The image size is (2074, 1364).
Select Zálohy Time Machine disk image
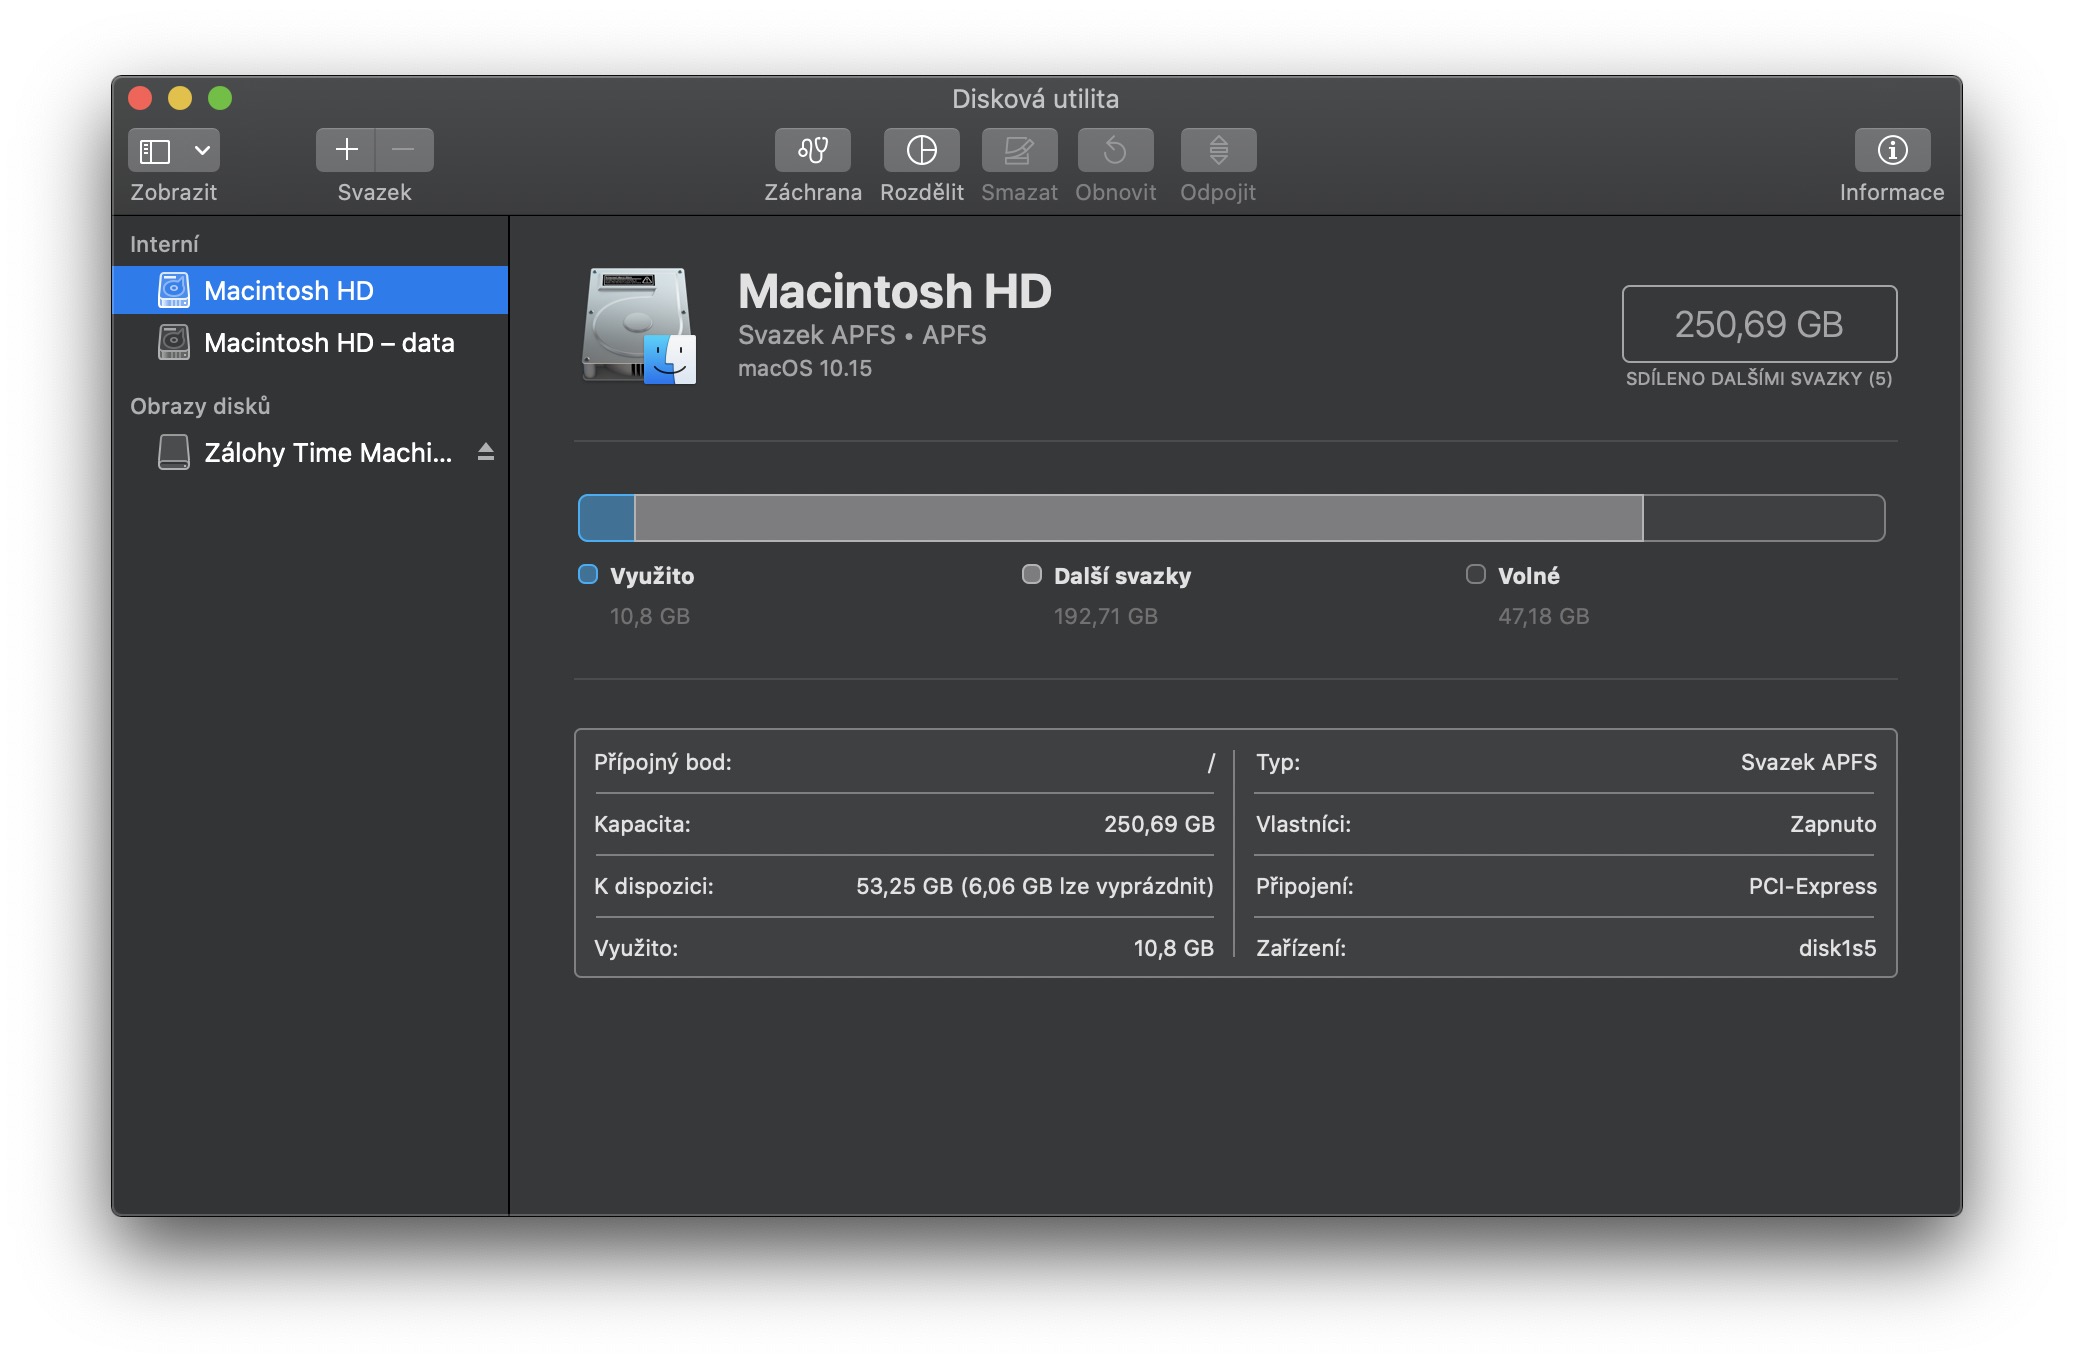(x=327, y=453)
